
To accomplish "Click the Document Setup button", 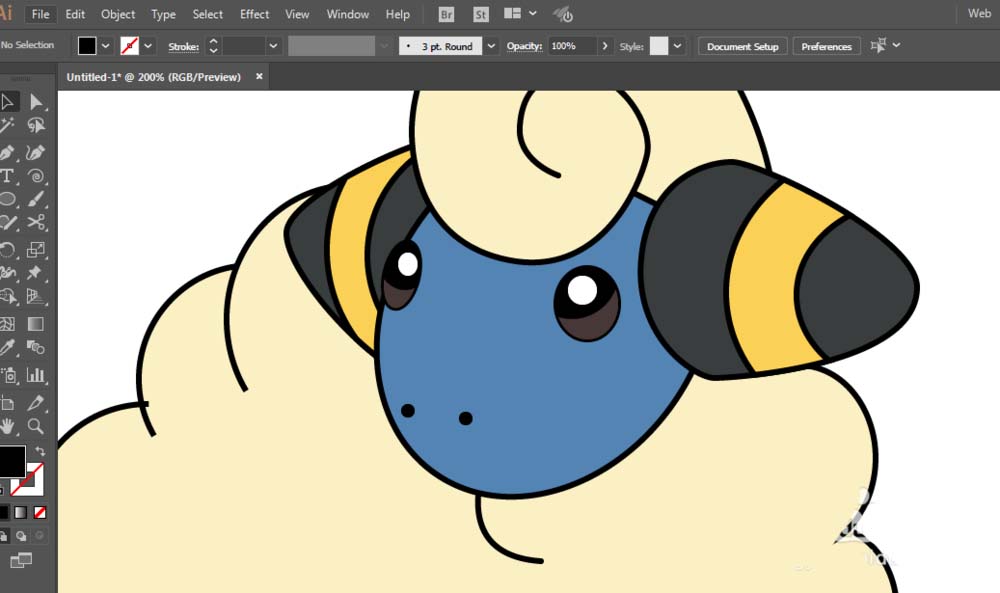I will click(x=742, y=46).
